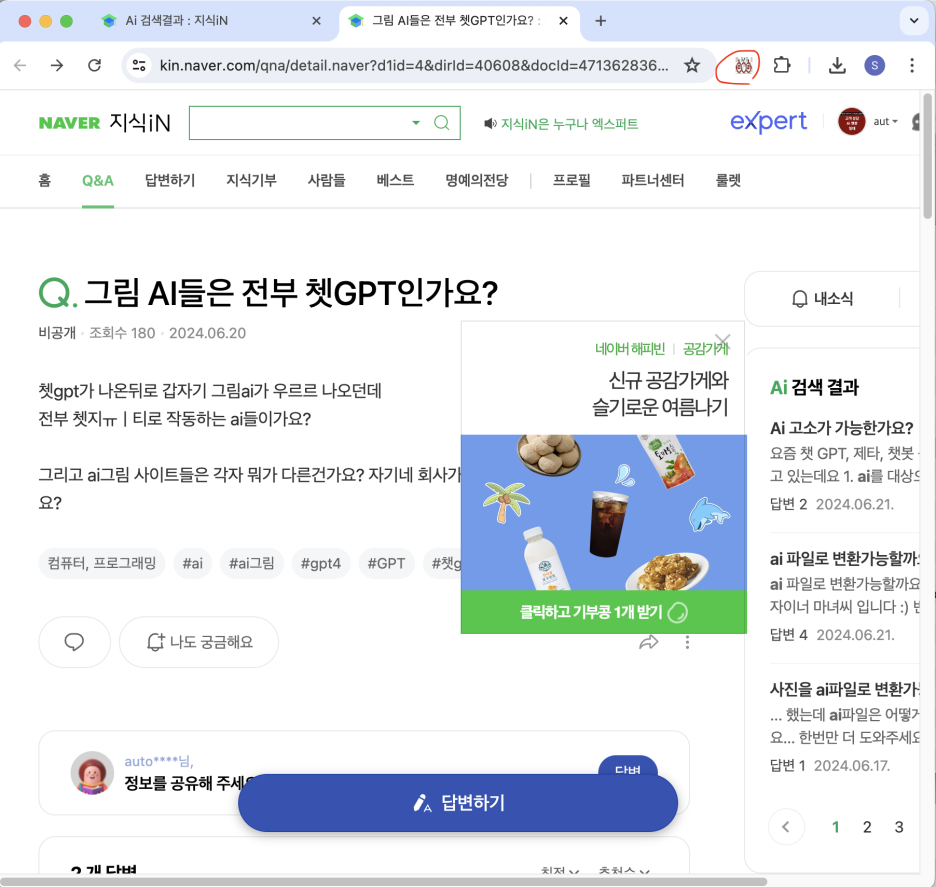Open the 명예의전당 menu

tap(476, 180)
